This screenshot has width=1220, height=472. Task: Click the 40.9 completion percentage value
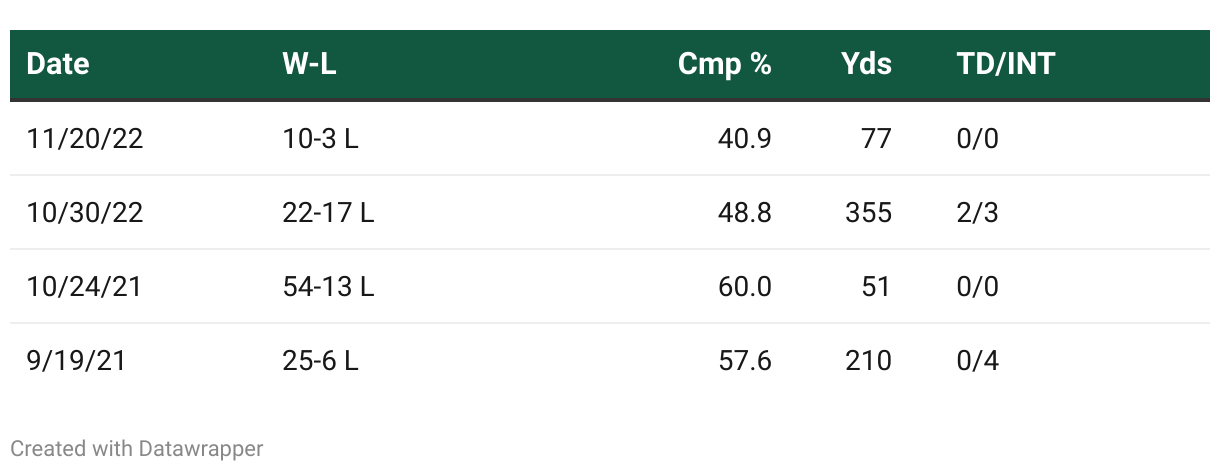(x=744, y=139)
